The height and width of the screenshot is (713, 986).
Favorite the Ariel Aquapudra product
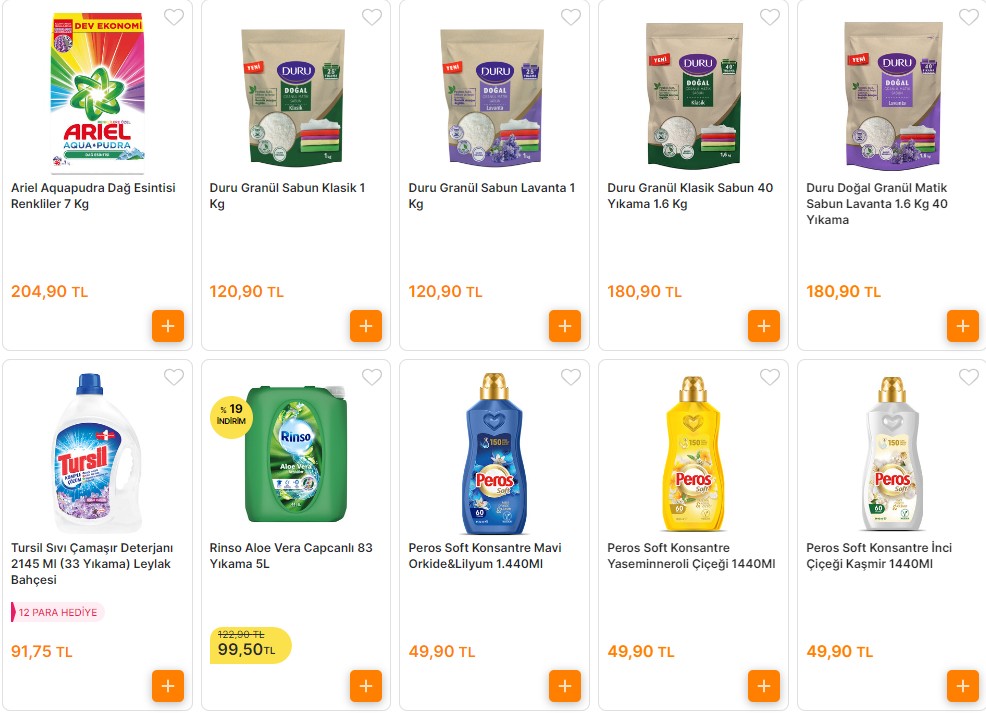pyautogui.click(x=174, y=17)
